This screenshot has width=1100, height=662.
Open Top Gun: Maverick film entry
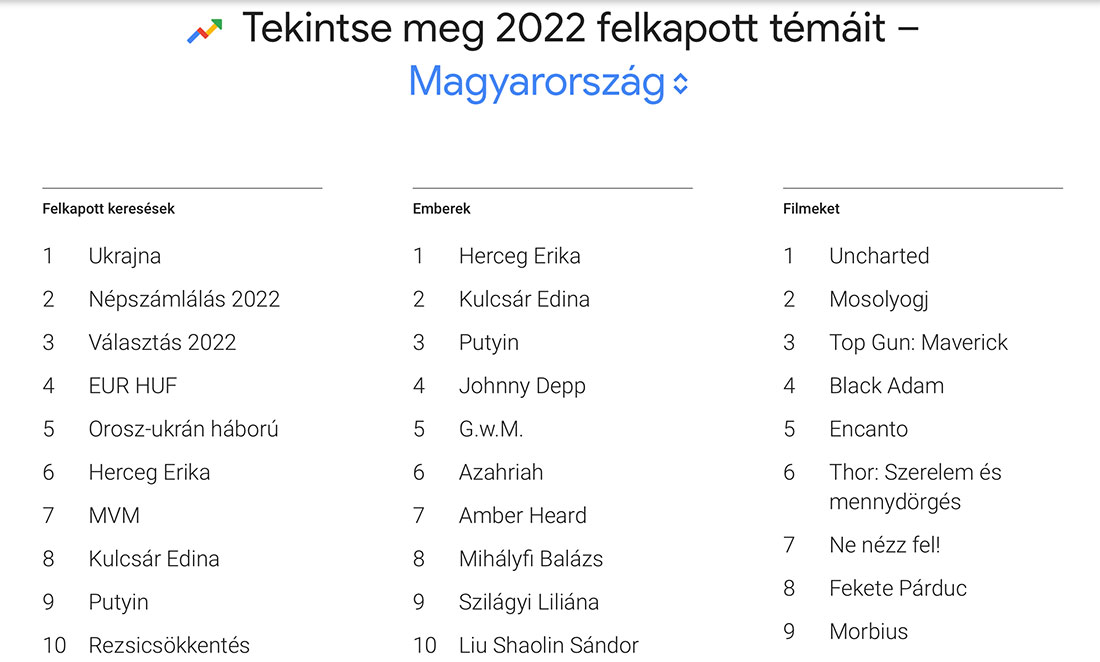pyautogui.click(x=918, y=343)
